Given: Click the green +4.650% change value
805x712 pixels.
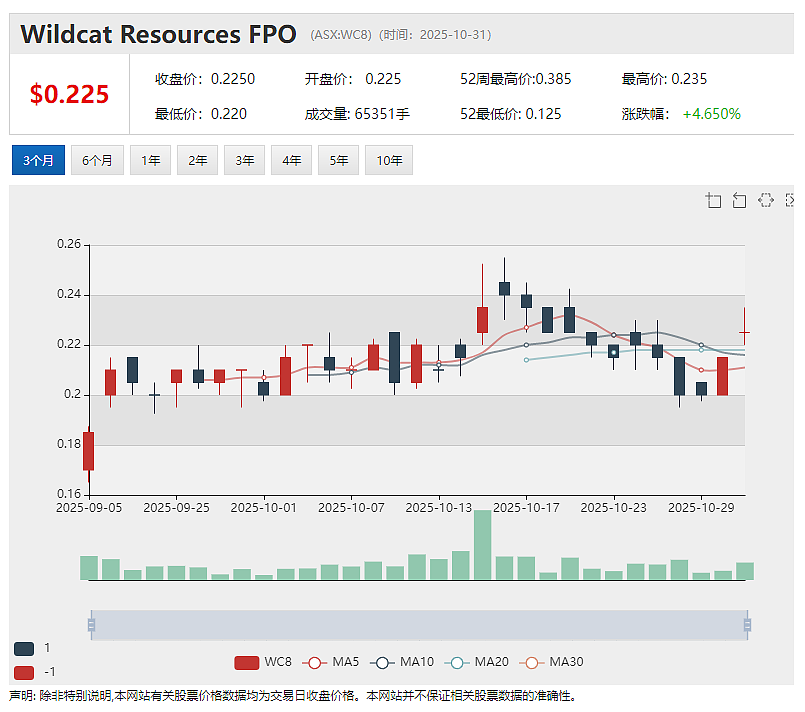Looking at the screenshot, I should (x=712, y=114).
